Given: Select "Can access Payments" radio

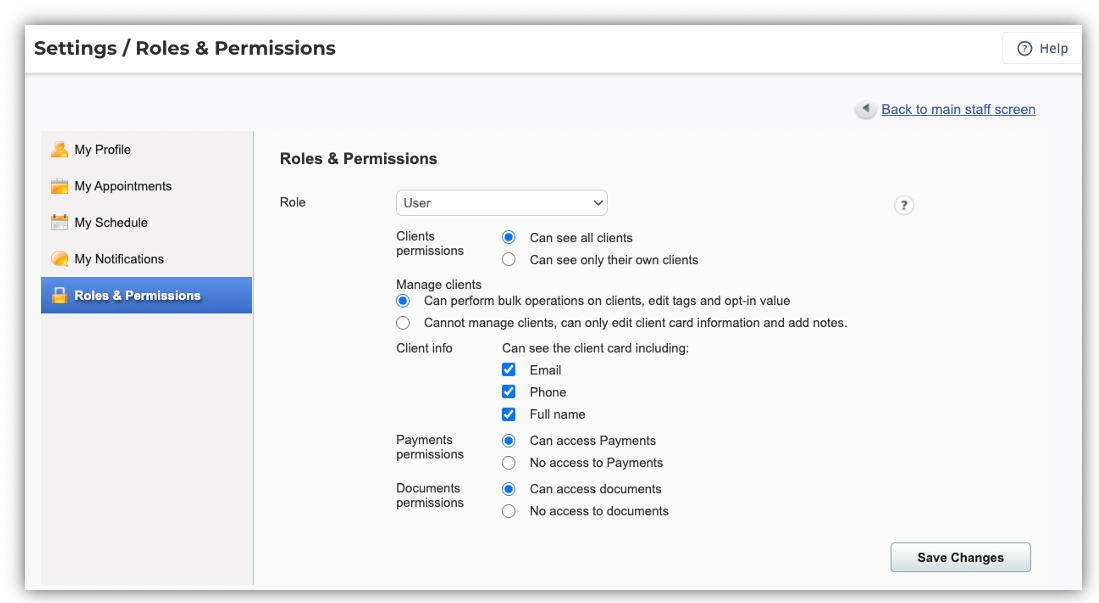Looking at the screenshot, I should tap(509, 440).
